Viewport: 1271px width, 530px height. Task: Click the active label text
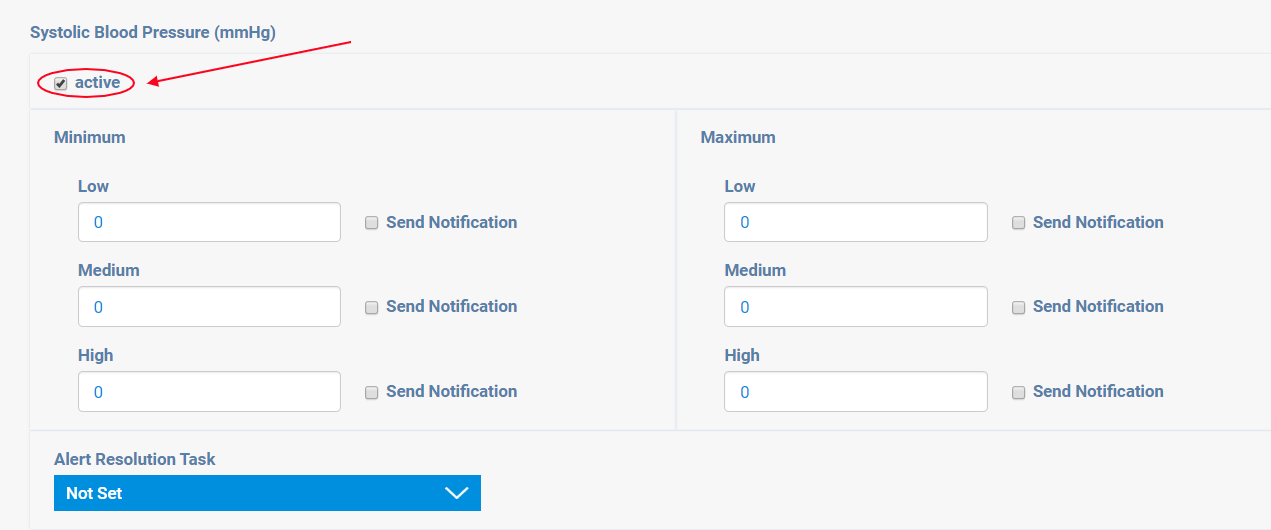(97, 83)
